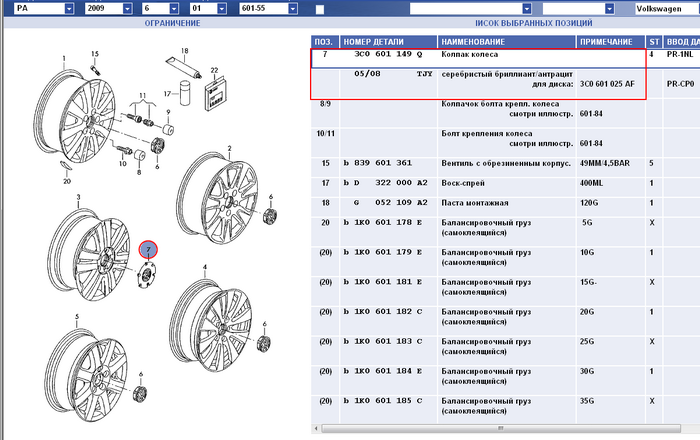Click wheel callout number 4 in the diagram
This screenshot has width=700, height=440.
205,267
